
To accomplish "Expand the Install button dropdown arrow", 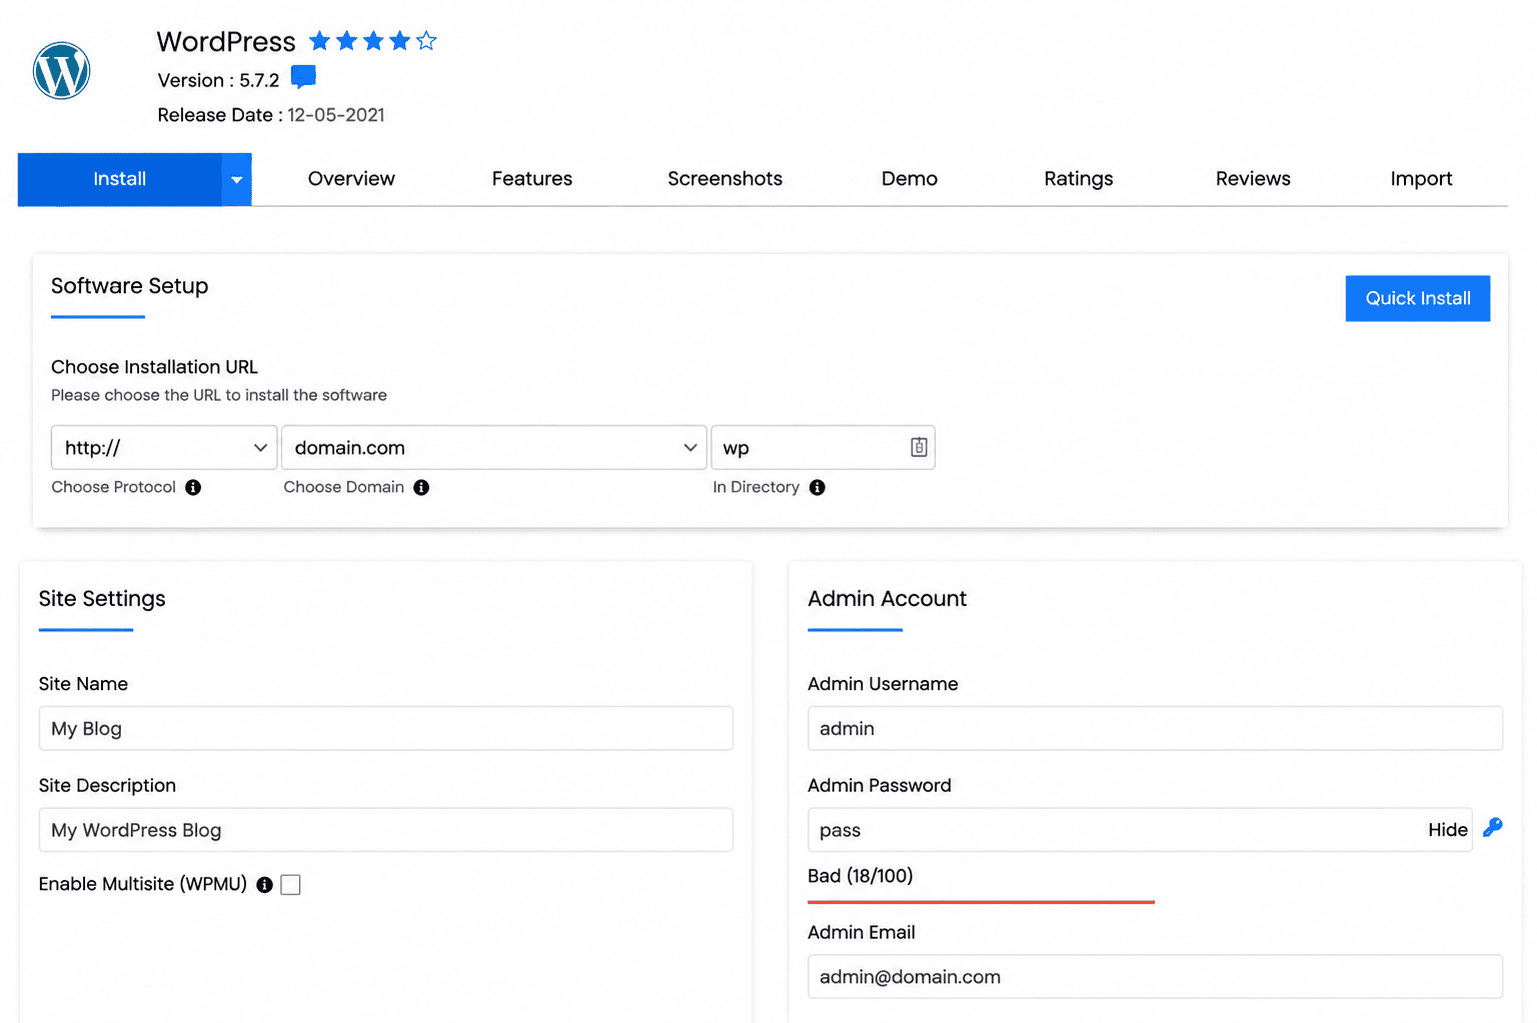I will pos(236,180).
